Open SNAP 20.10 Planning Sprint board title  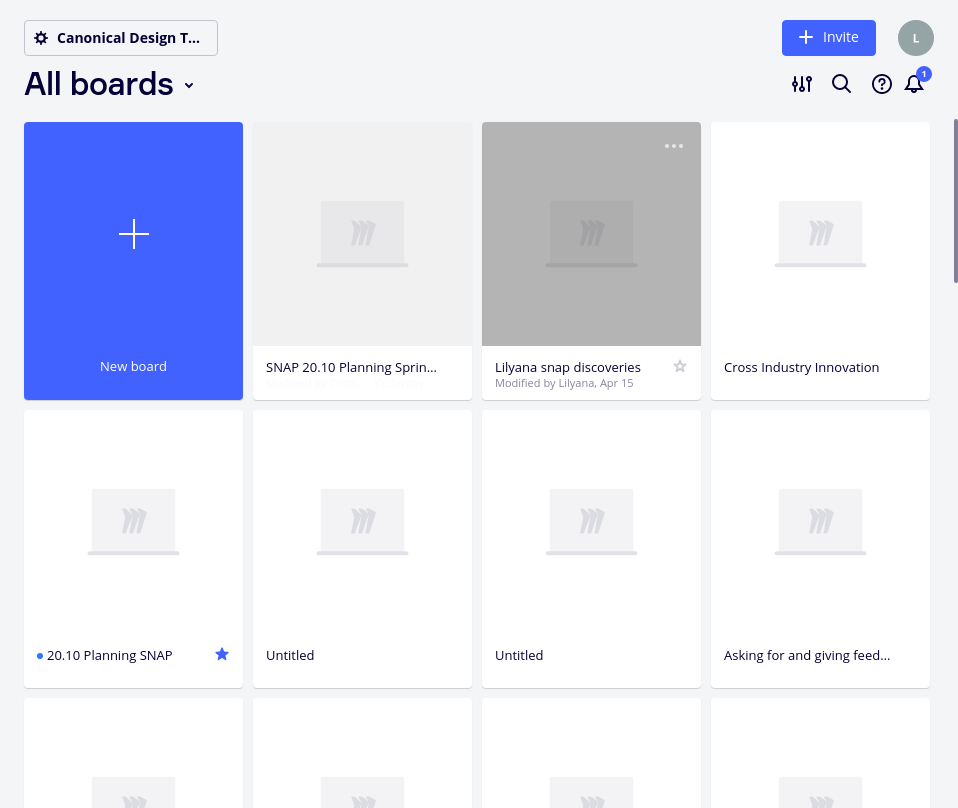(x=351, y=367)
